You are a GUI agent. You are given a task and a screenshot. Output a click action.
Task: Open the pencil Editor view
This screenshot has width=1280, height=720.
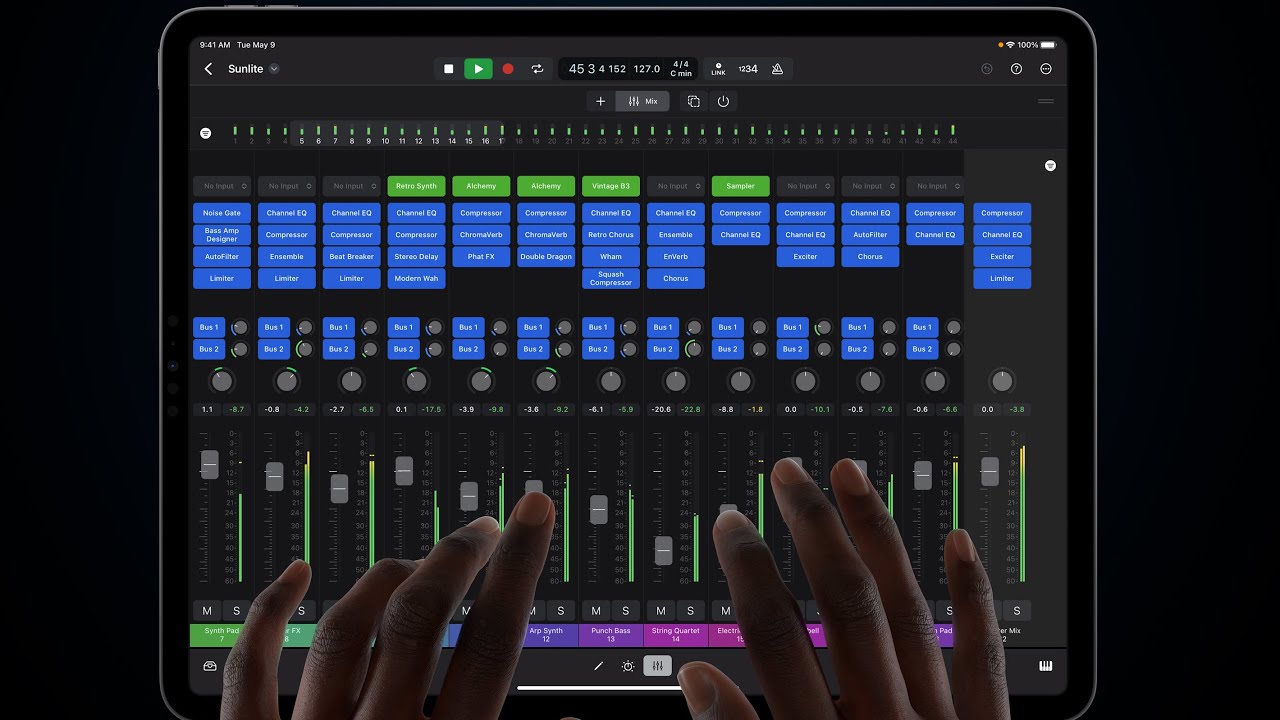click(x=599, y=666)
